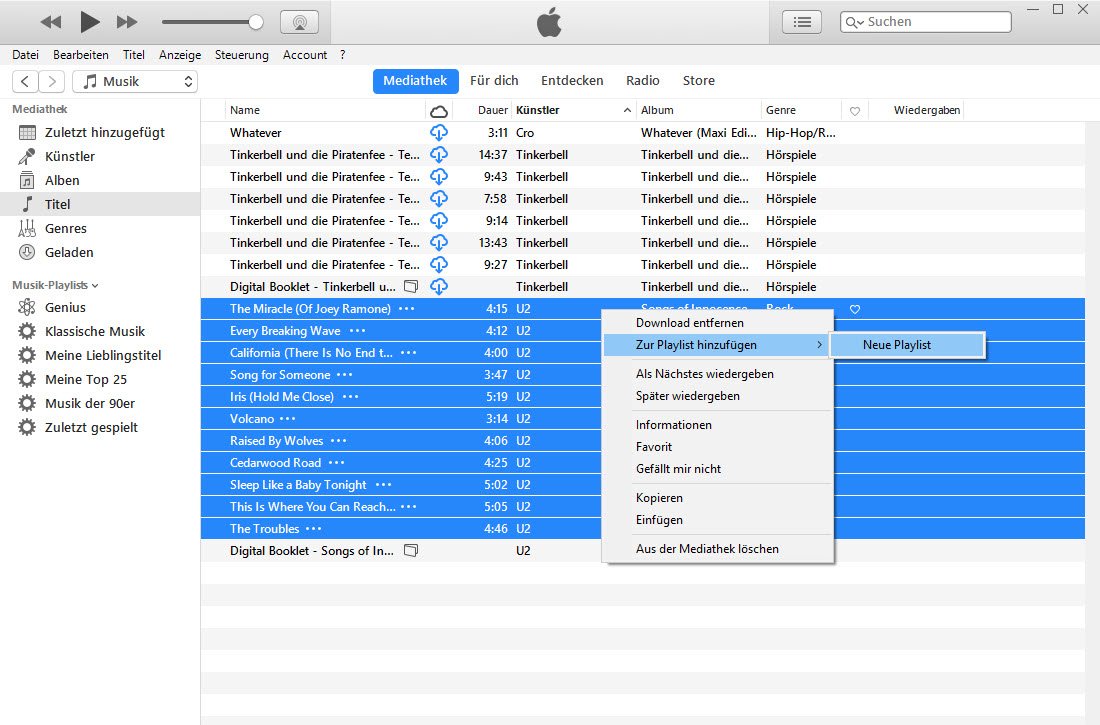The width and height of the screenshot is (1100, 725).
Task: Skip forward to the next track
Action: click(x=127, y=22)
